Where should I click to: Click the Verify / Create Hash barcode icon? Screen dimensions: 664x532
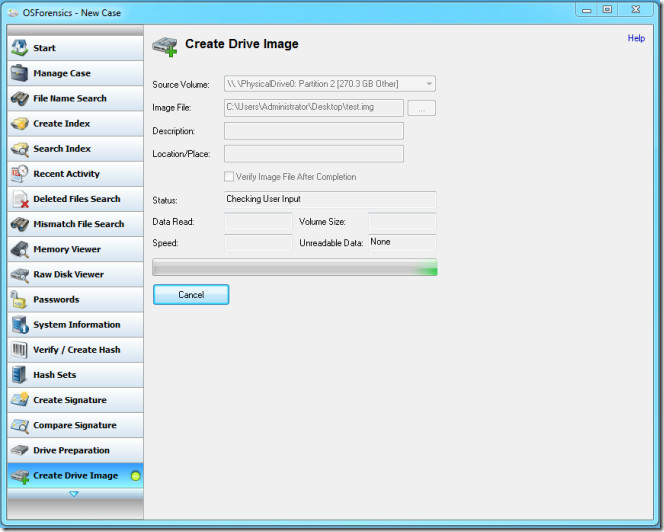coord(19,349)
